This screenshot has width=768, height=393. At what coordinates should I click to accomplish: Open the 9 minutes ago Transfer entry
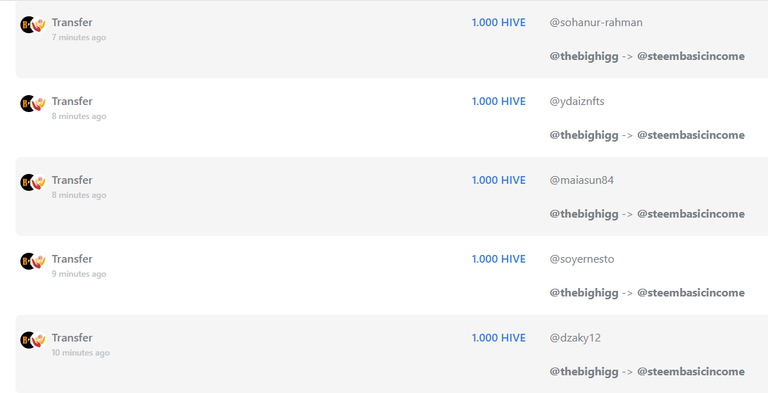pyautogui.click(x=72, y=259)
